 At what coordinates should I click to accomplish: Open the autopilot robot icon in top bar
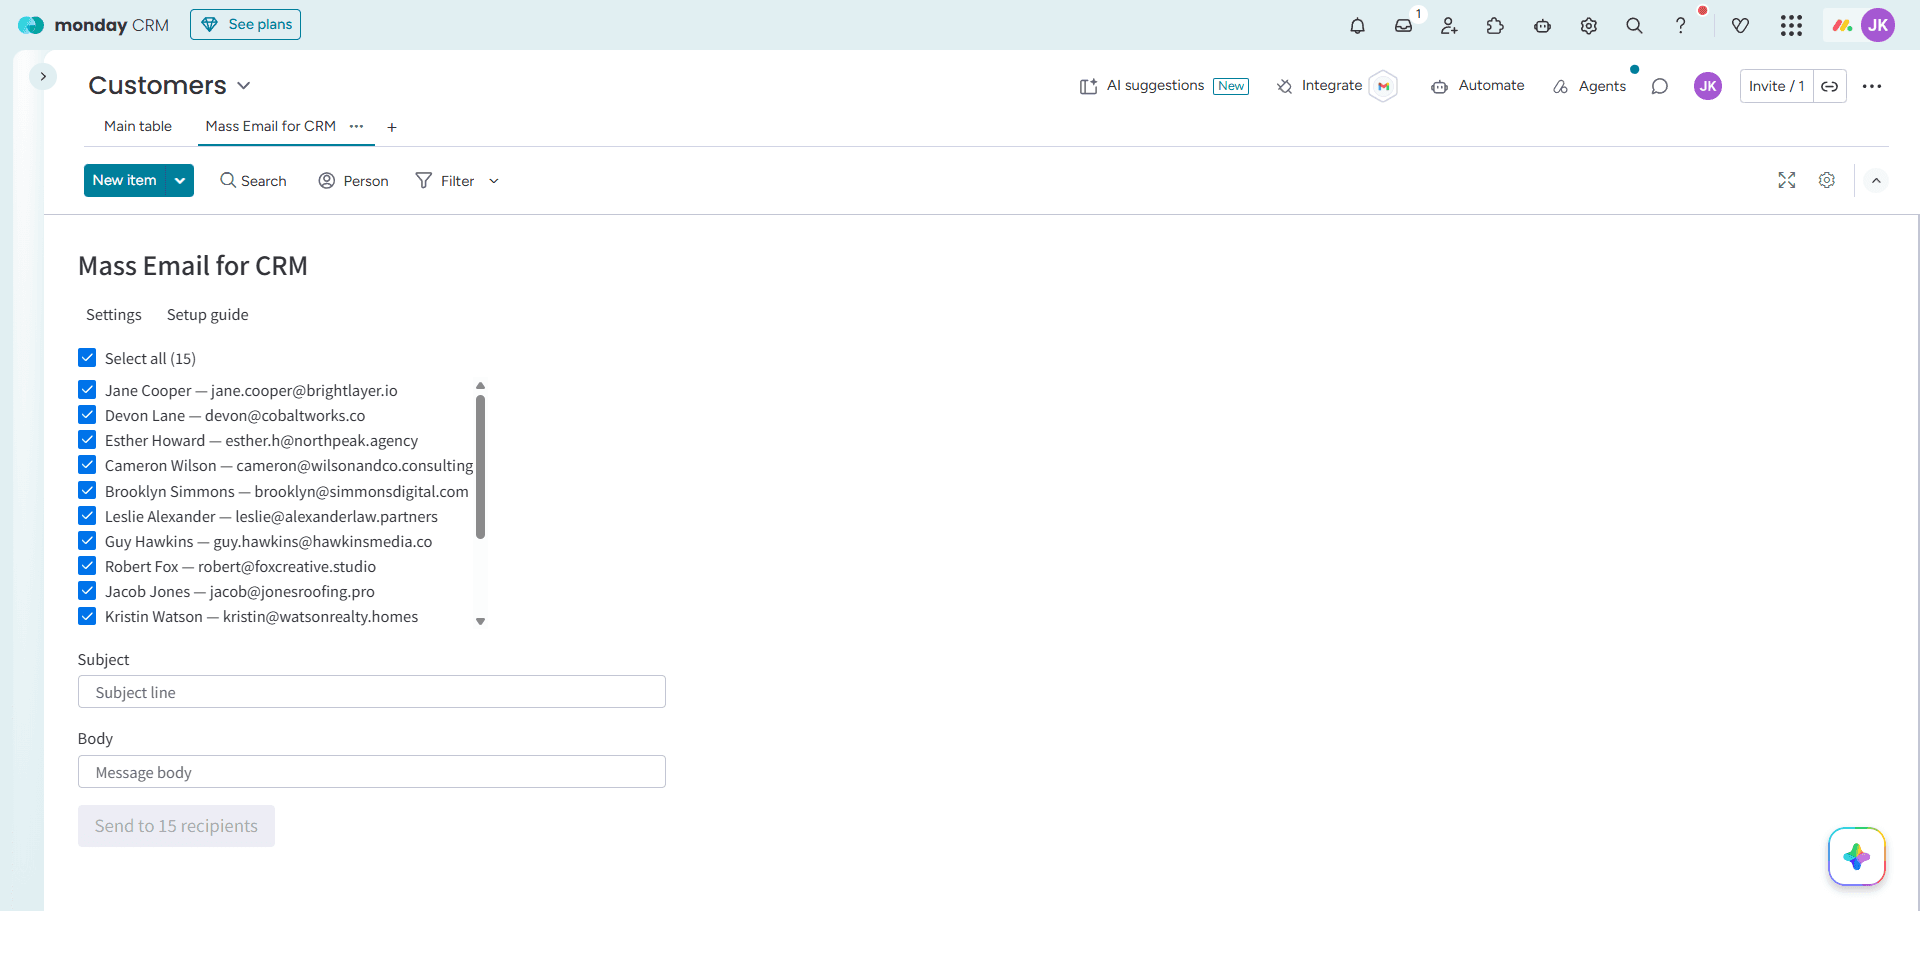[x=1542, y=26]
